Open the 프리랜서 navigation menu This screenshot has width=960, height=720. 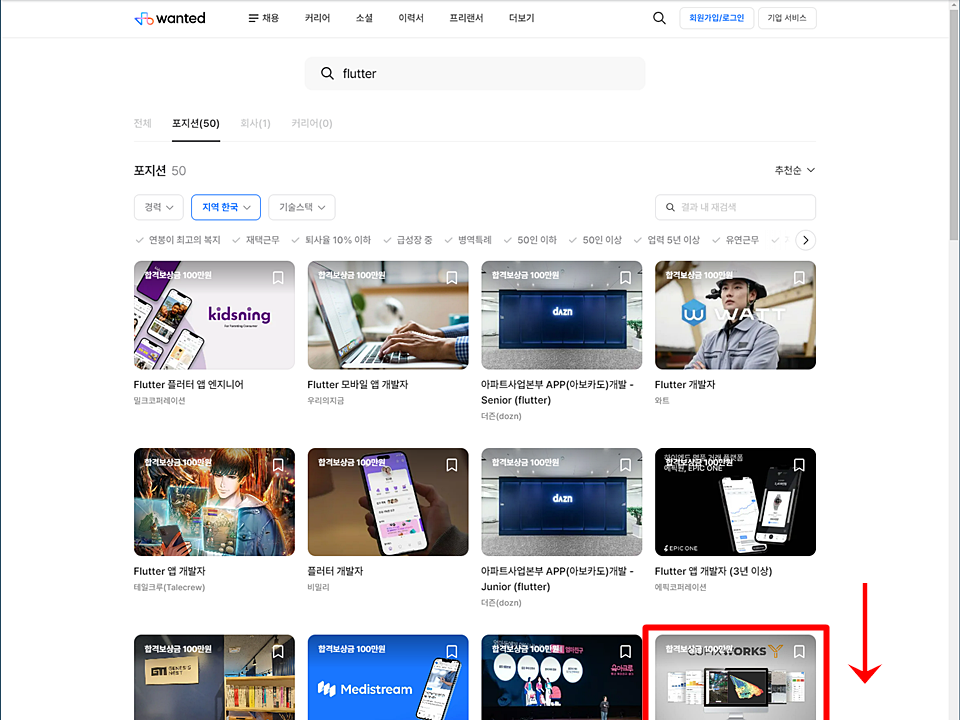467,18
